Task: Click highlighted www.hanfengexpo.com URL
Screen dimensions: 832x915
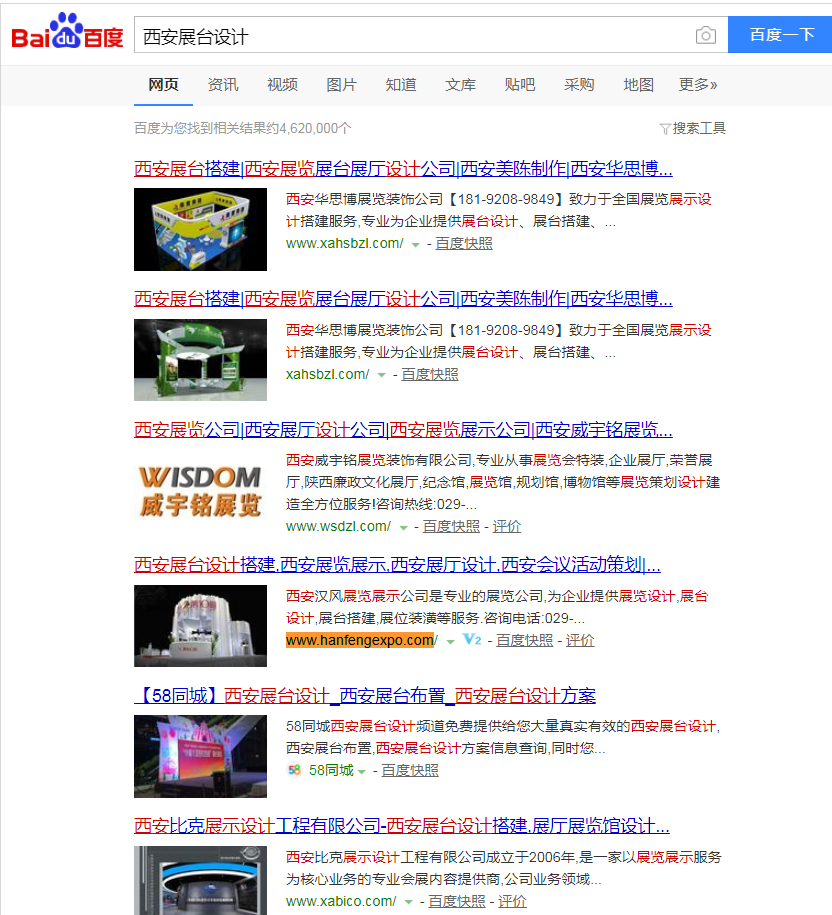Action: pos(362,640)
